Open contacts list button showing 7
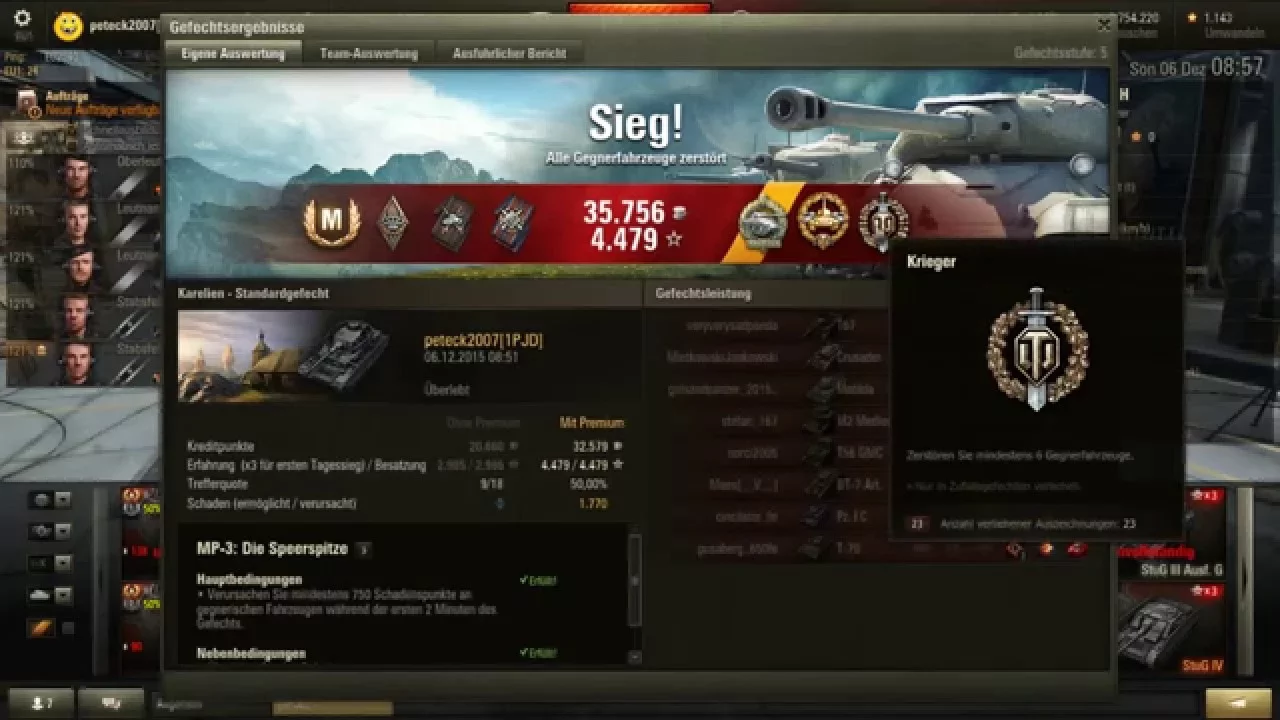Screen dimensions: 1280x720 tap(39, 703)
